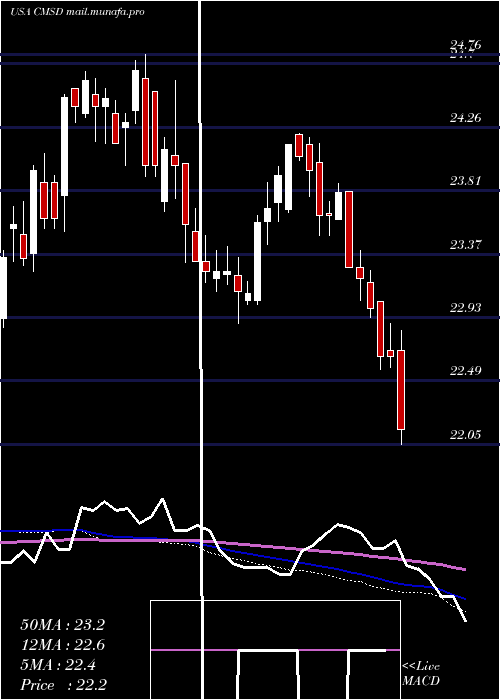Viewport: 500px width, 700px height.
Task: Click the 22.05 price level label
Action: point(466,434)
